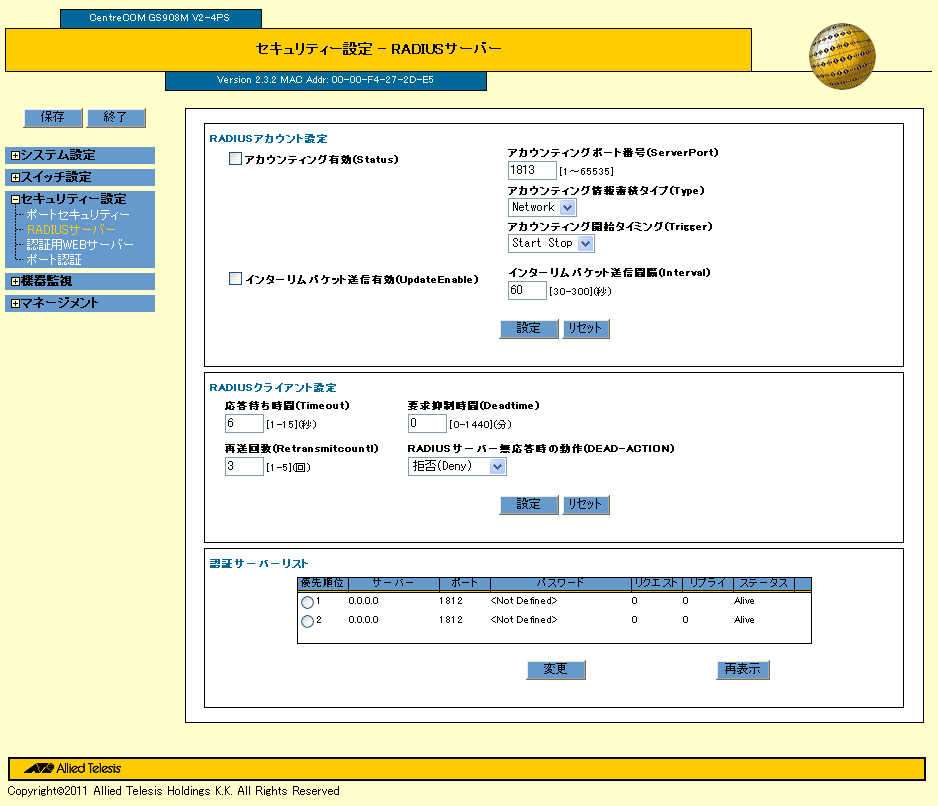Viewport: 938px width, 806px height.
Task: Click リセット in RADIUSクライアント設定 section
Action: pyautogui.click(x=586, y=504)
